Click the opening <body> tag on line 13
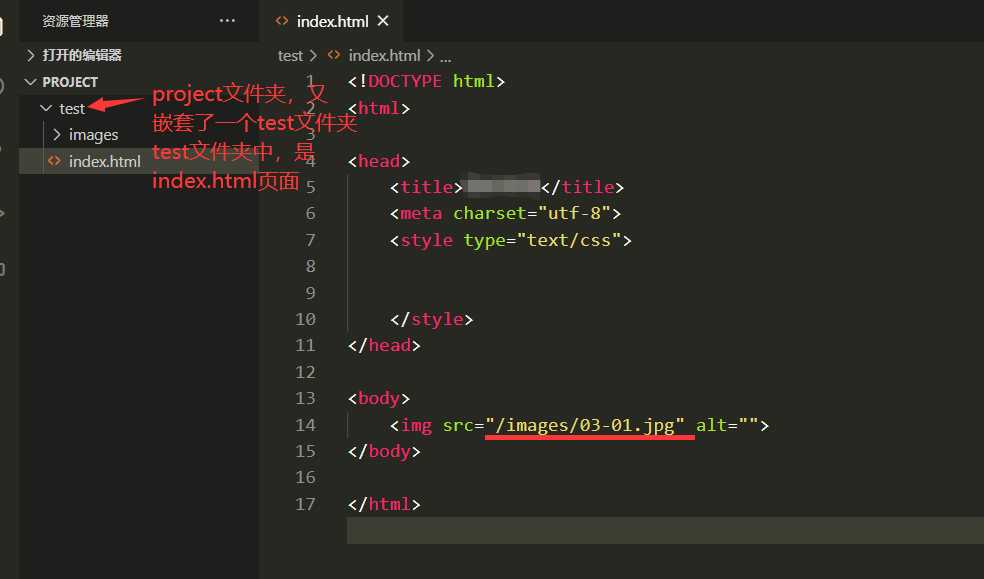Viewport: 984px width, 579px height. (x=379, y=398)
